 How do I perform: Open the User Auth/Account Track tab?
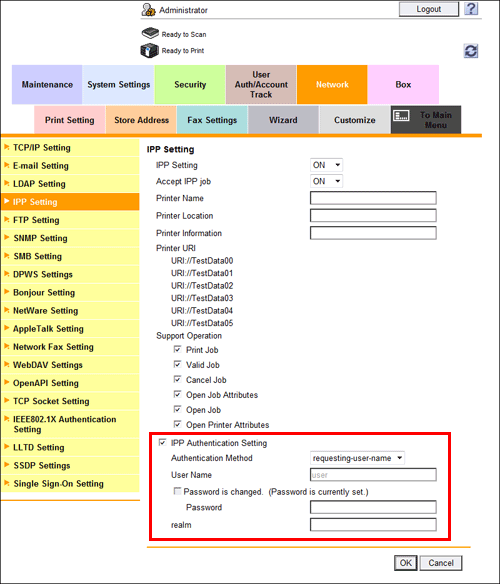click(261, 85)
